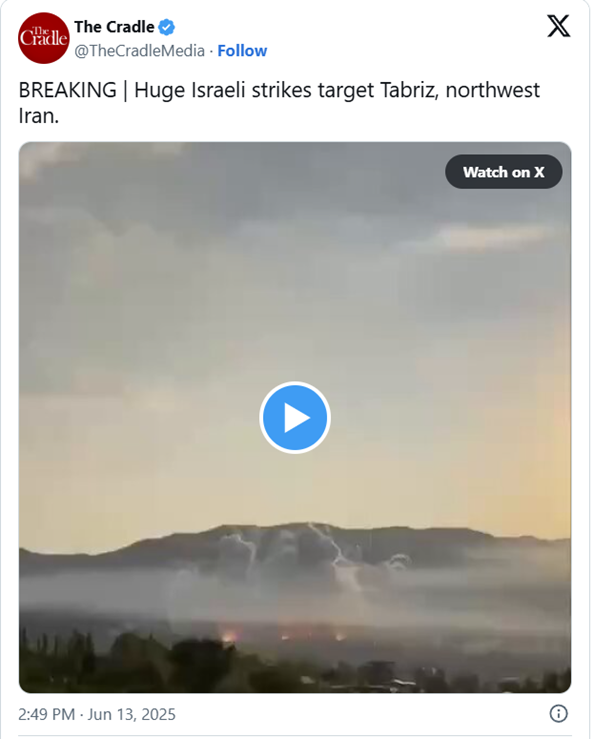Click the Jun 13, 2025 date text
This screenshot has width=594, height=739.
132,714
